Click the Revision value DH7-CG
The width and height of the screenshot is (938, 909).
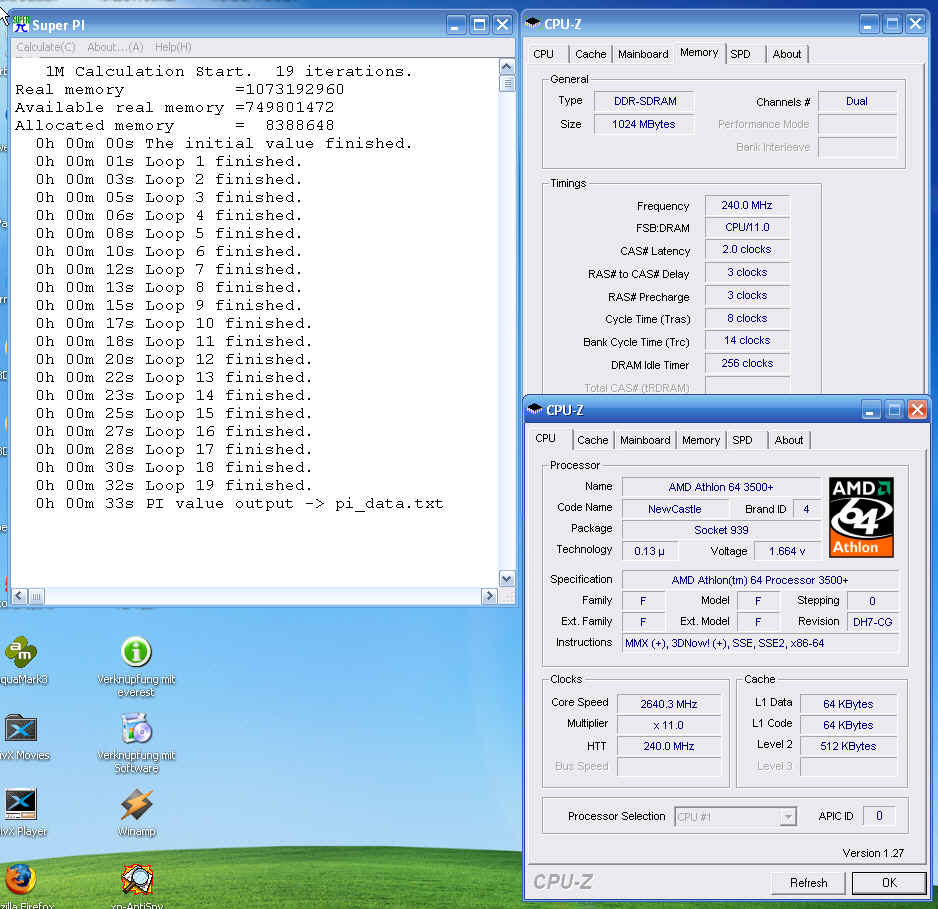pyautogui.click(x=872, y=622)
